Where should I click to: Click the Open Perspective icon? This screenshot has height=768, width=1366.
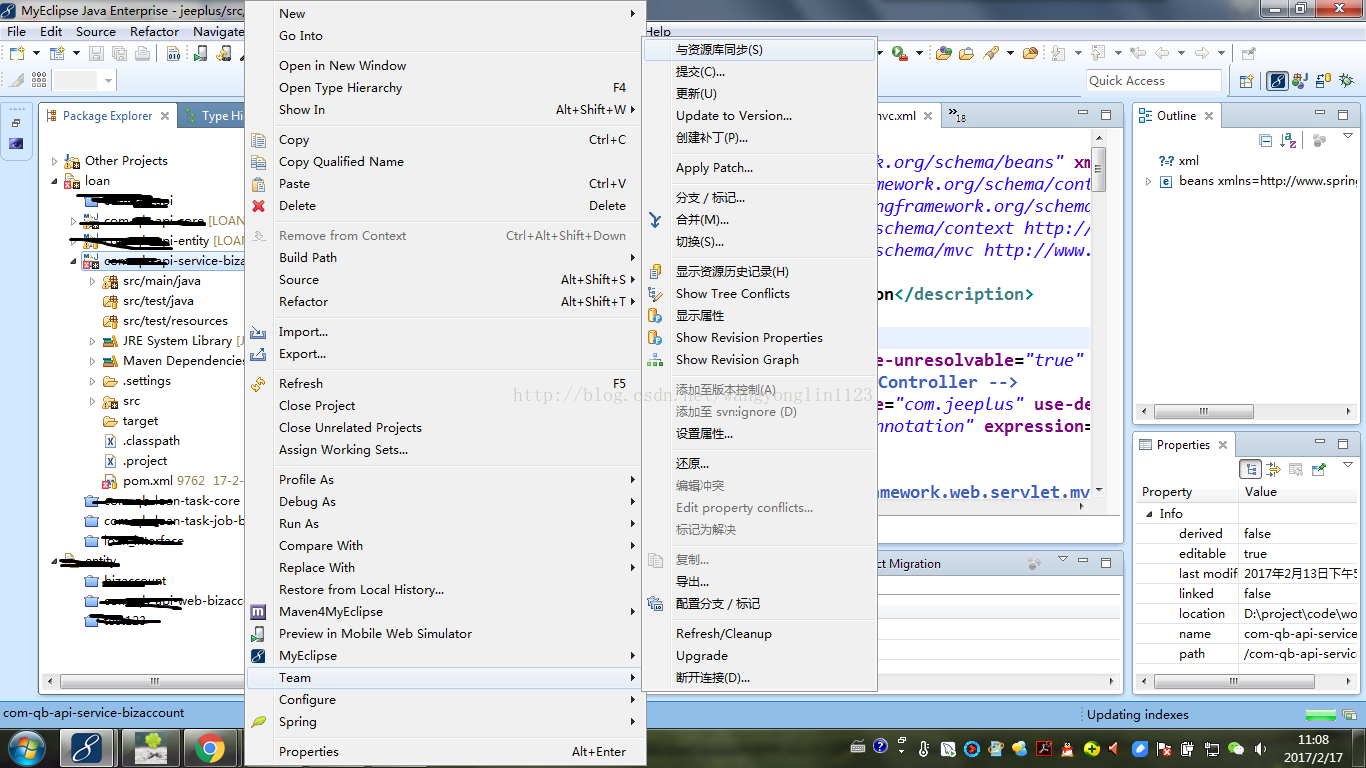pyautogui.click(x=1246, y=81)
